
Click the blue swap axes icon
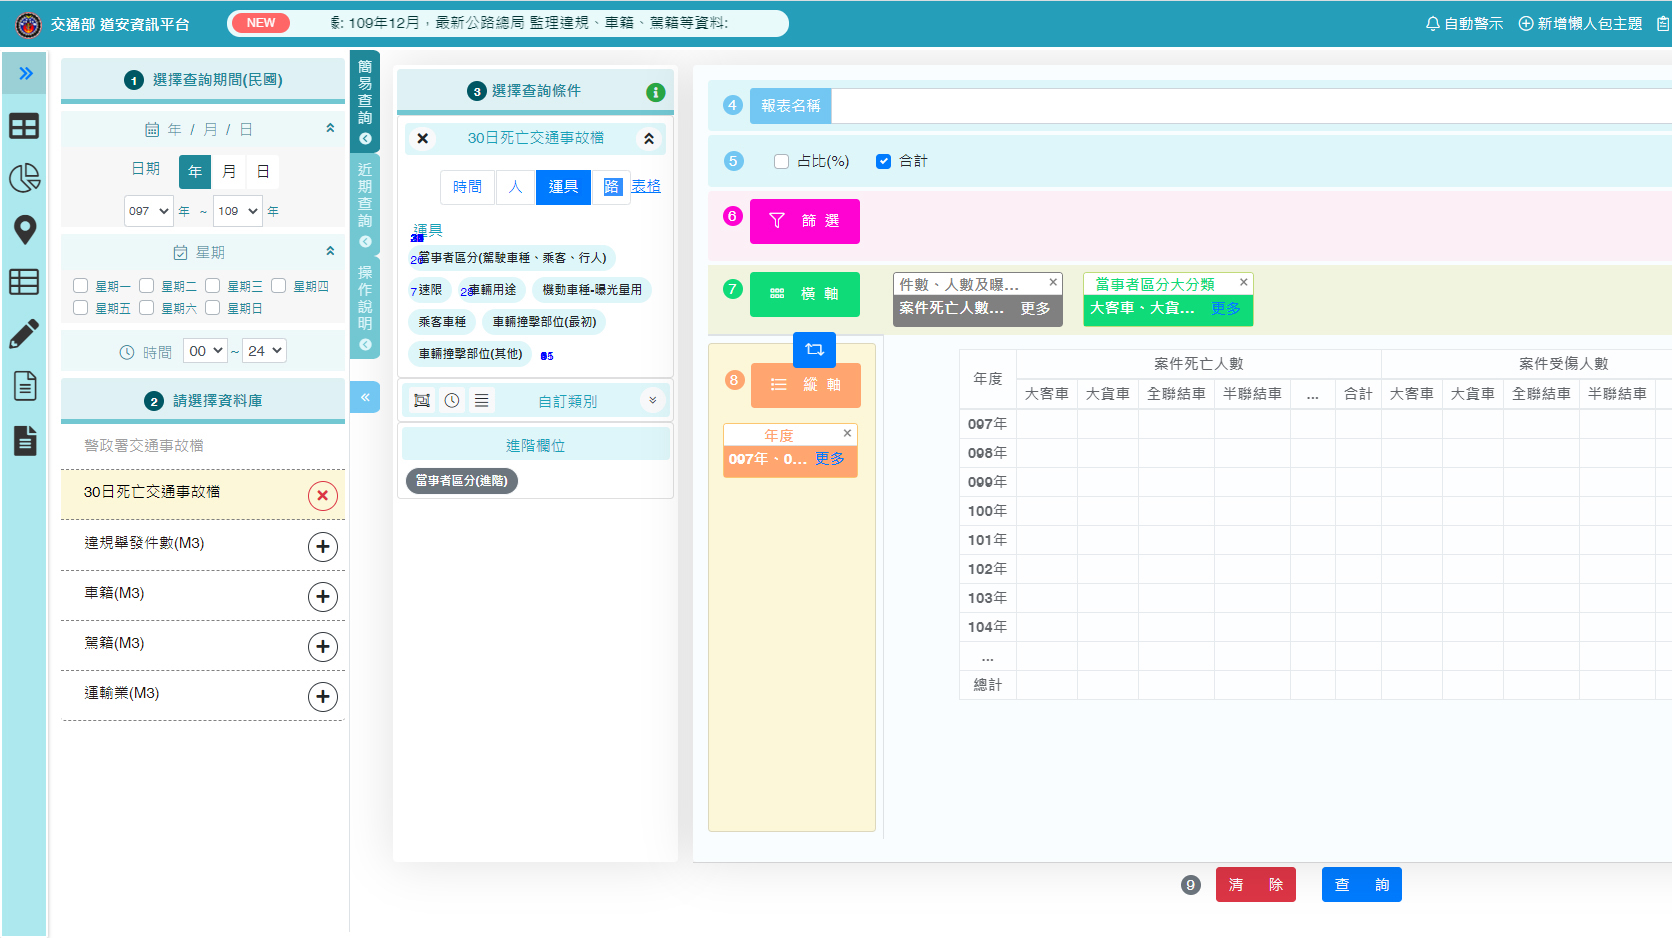pos(814,349)
